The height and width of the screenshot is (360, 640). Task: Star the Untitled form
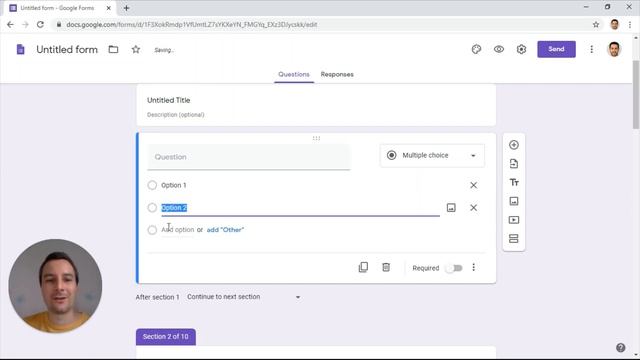click(136, 49)
